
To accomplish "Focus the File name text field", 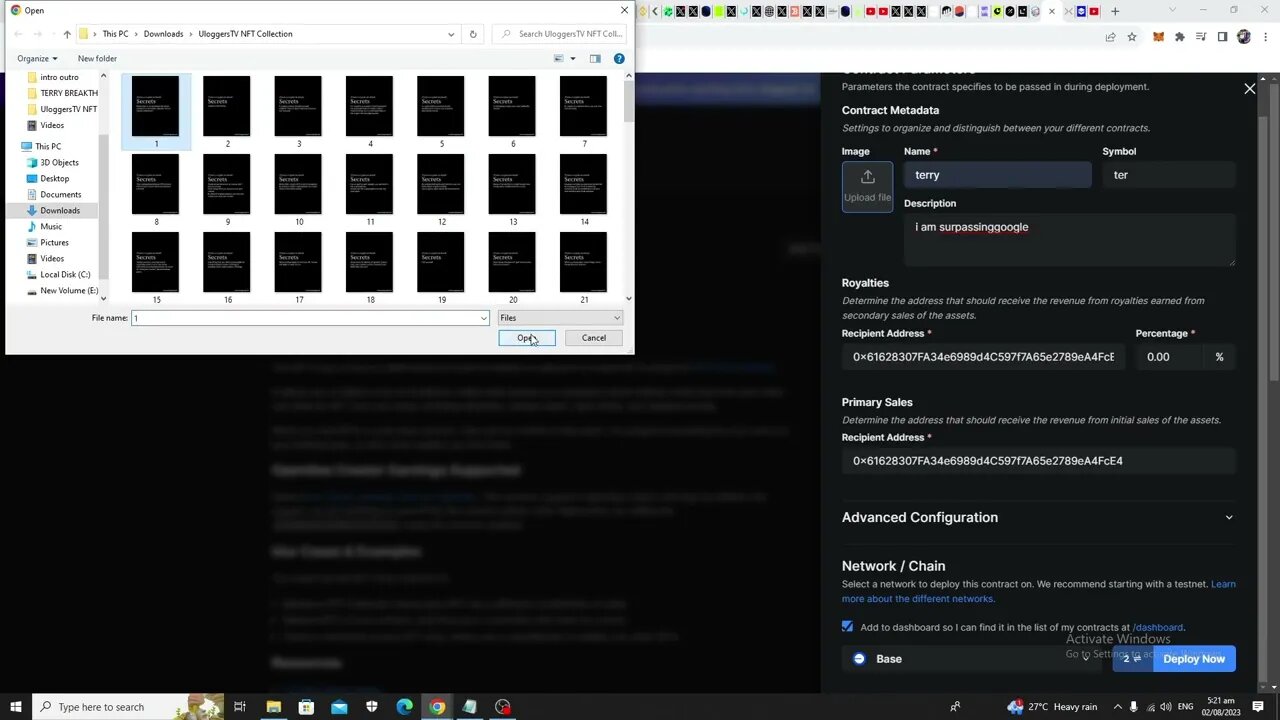I will coord(306,318).
